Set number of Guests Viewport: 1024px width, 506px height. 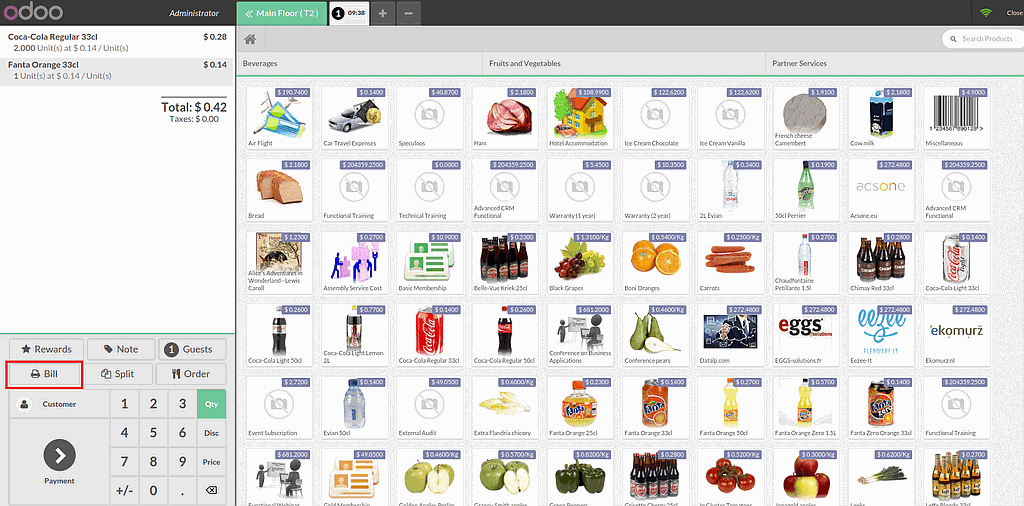pos(191,349)
